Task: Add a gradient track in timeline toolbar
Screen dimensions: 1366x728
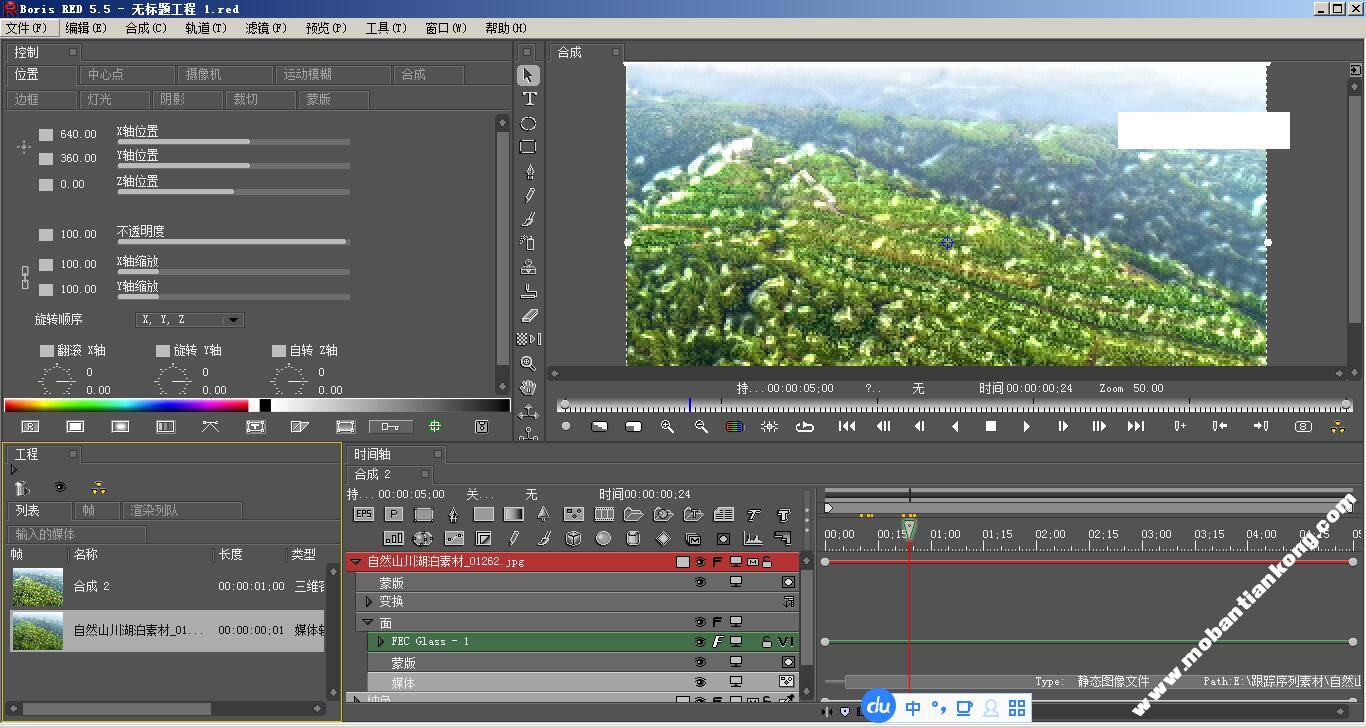Action: pos(514,514)
